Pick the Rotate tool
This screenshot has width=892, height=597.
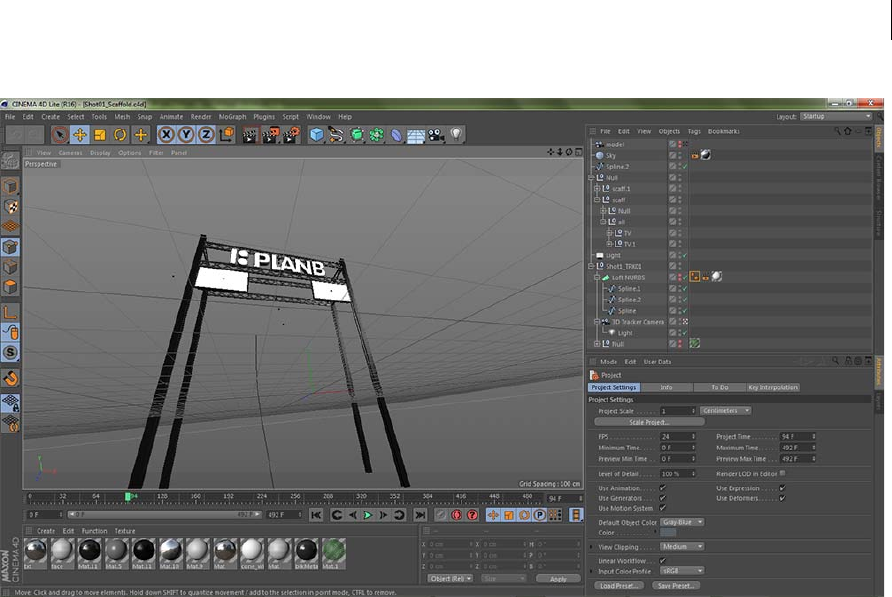pos(120,135)
